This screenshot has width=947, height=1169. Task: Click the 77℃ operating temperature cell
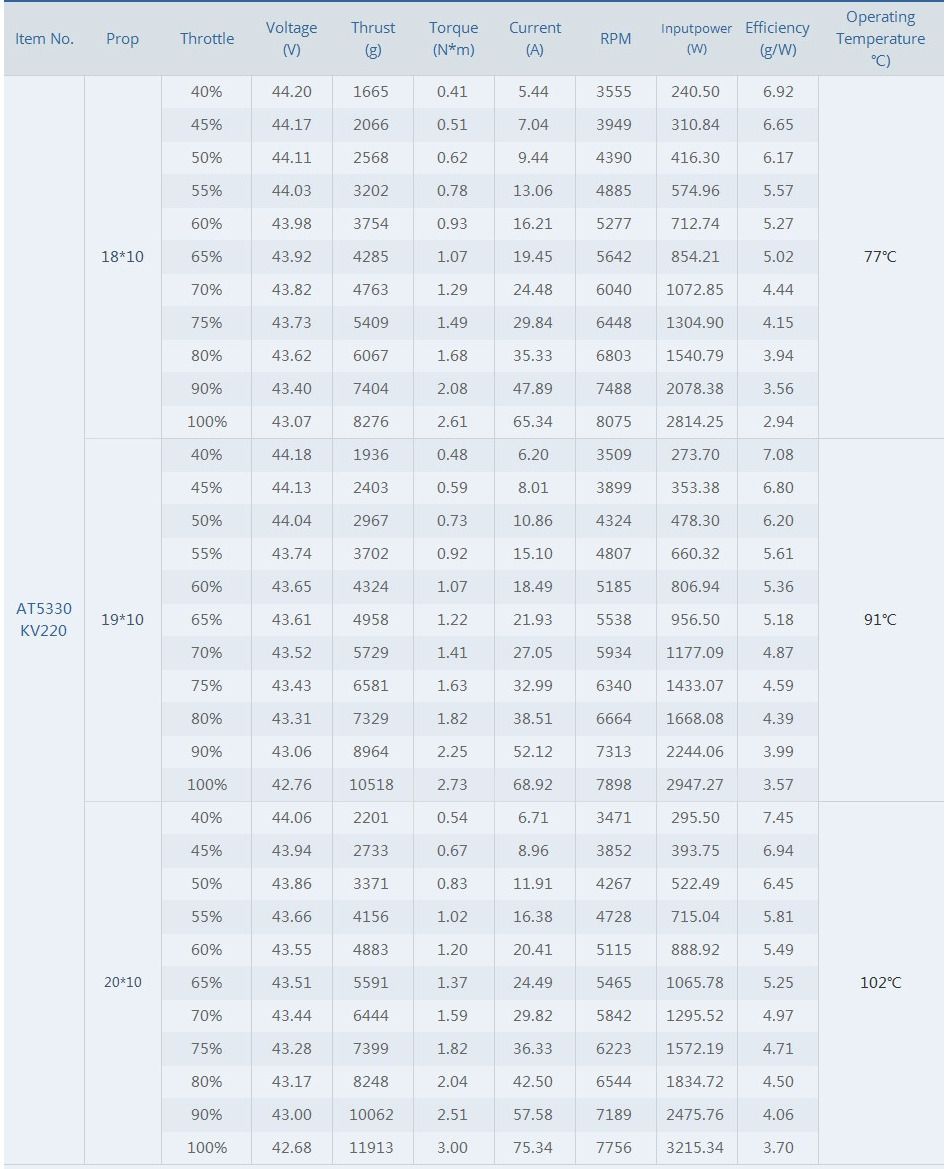click(880, 257)
